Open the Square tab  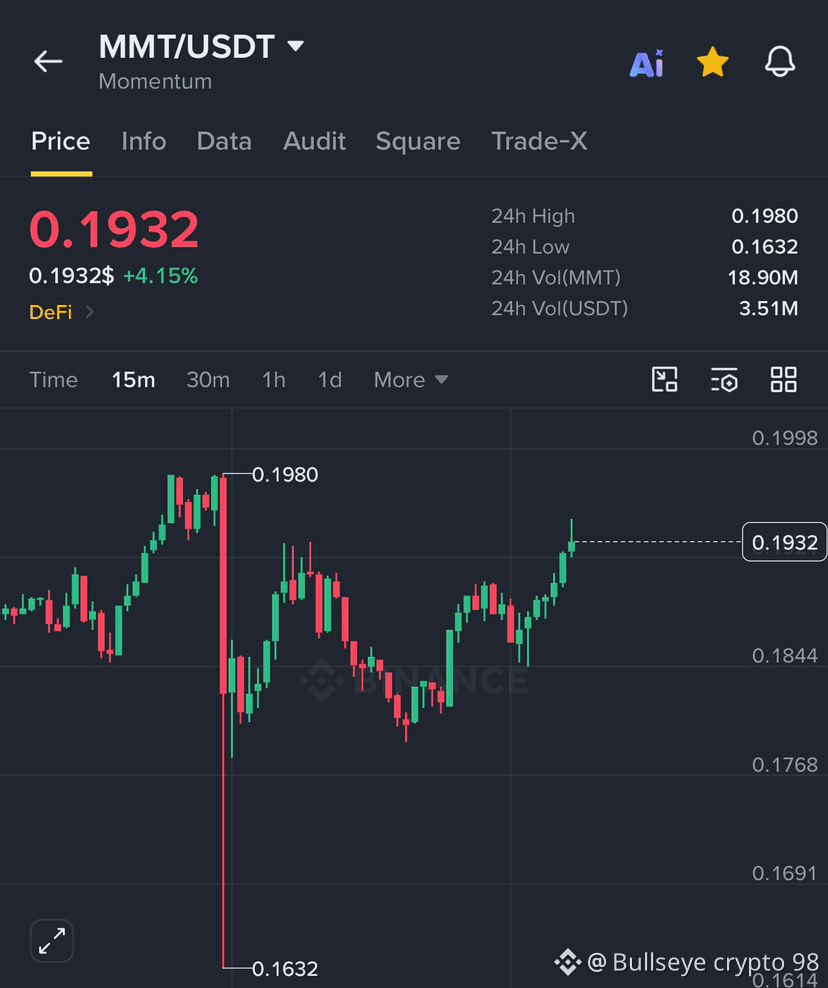[x=418, y=142]
